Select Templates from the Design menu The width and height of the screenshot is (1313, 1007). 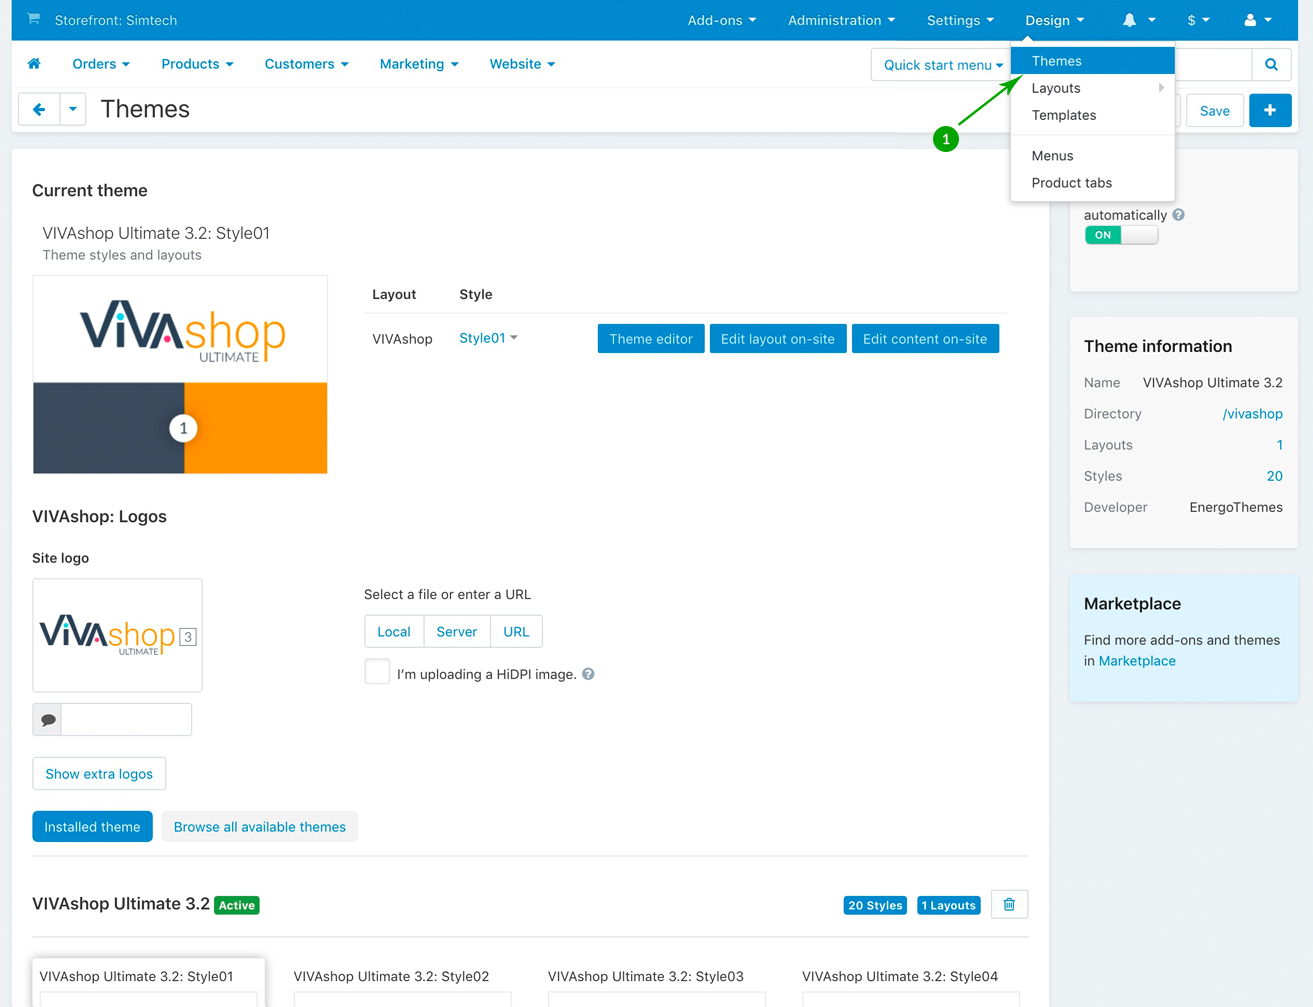[x=1063, y=115]
